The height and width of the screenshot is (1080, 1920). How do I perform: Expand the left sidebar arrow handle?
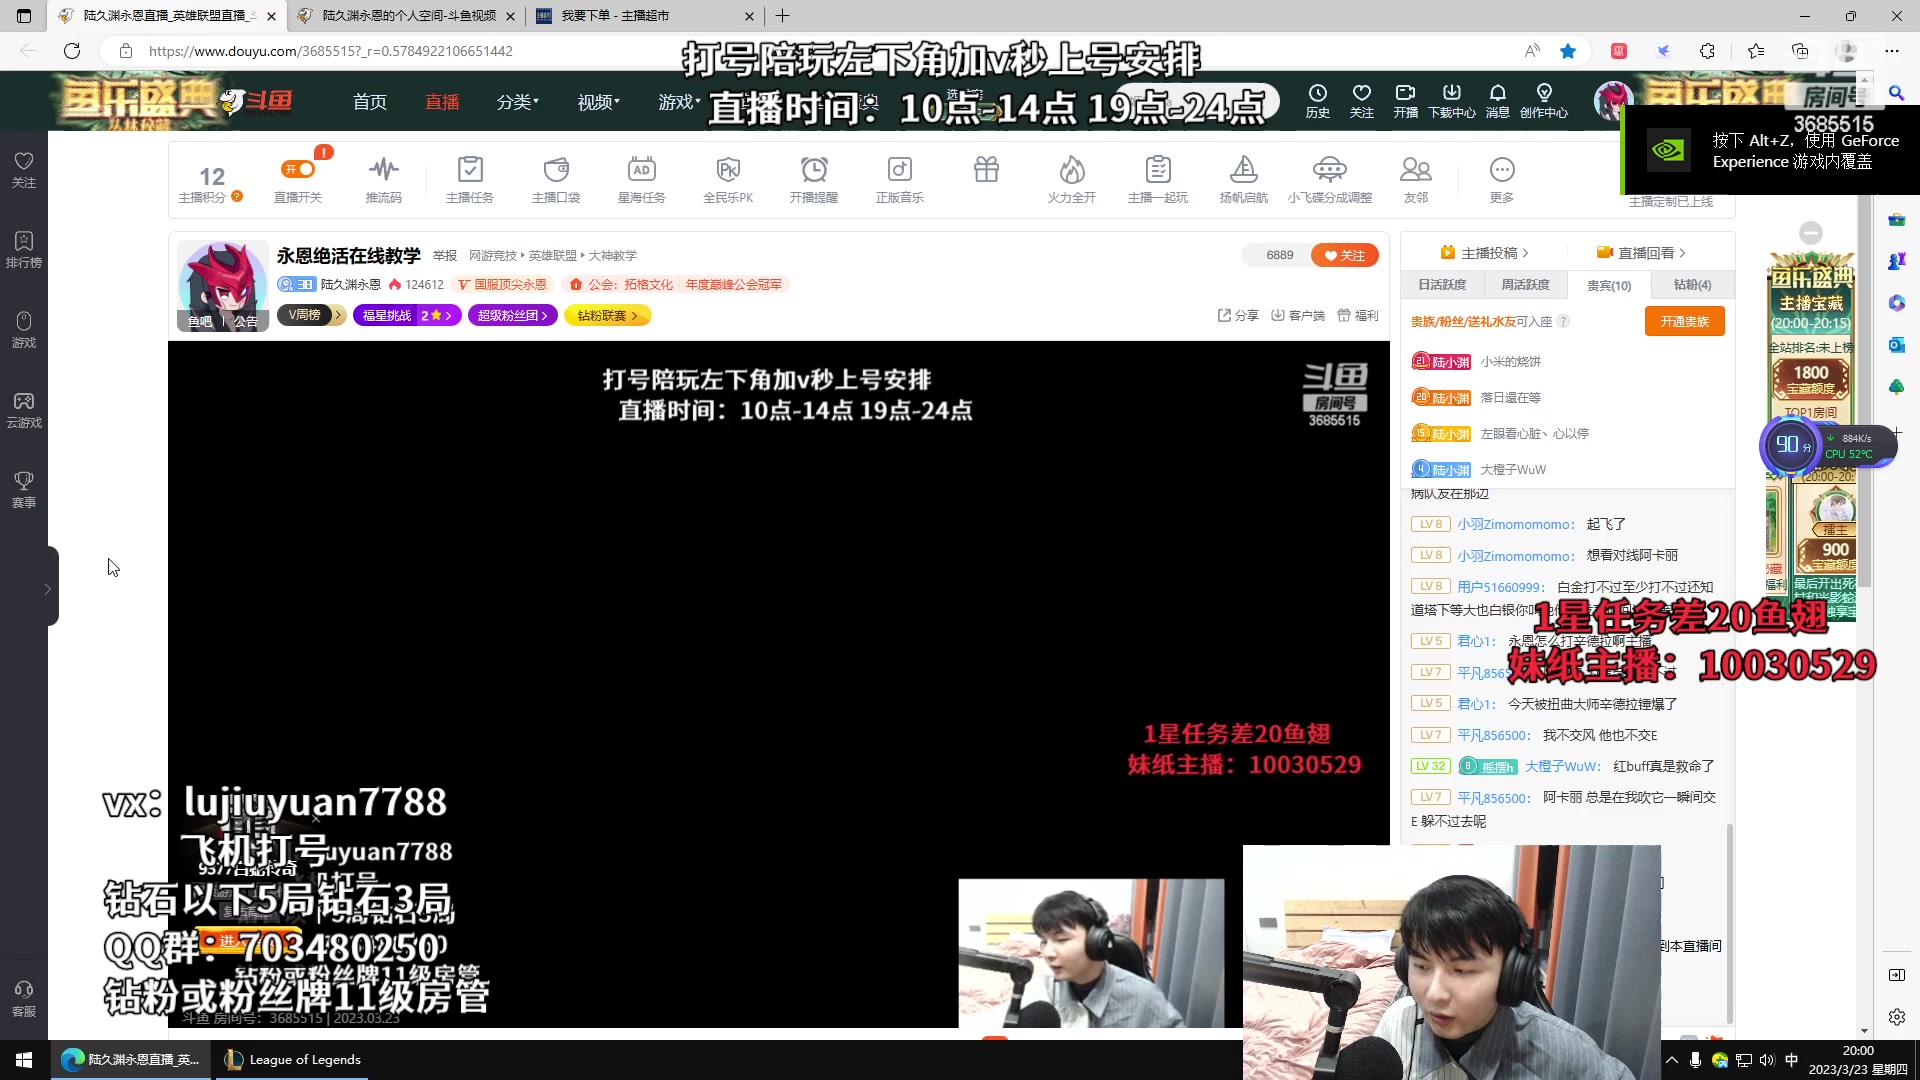tap(48, 588)
